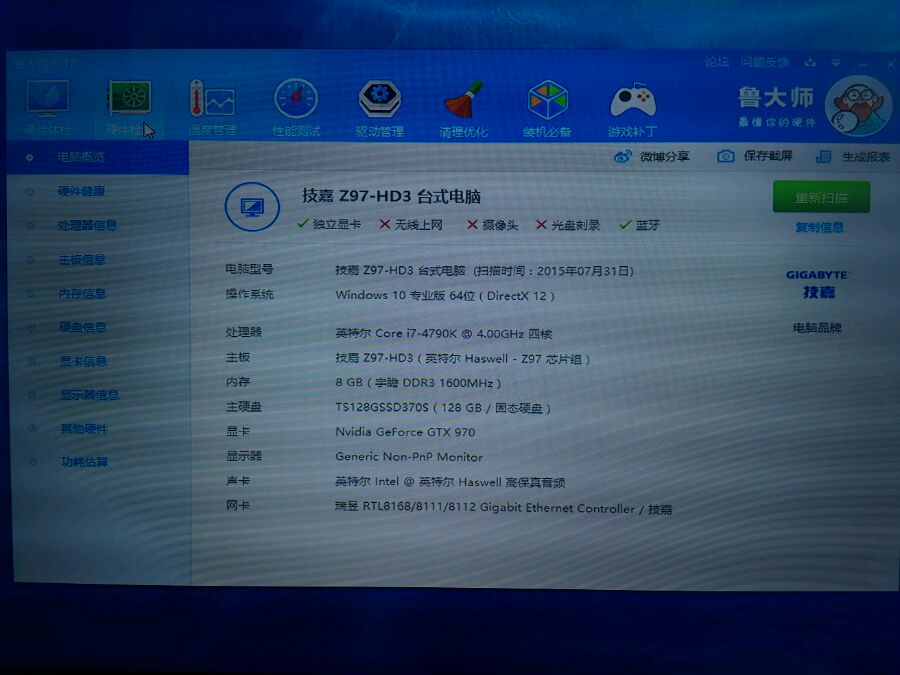Click the 光盘刻录 red cross
900x675 pixels.
[x=541, y=224]
